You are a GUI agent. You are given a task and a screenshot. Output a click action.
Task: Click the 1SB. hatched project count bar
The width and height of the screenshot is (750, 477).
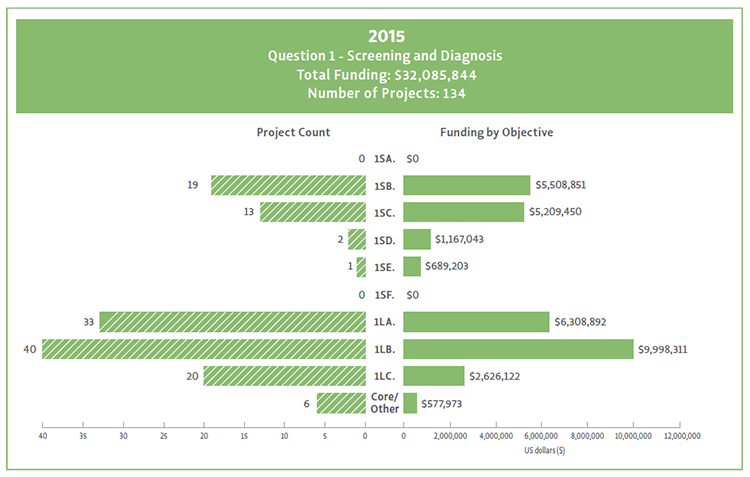point(288,186)
